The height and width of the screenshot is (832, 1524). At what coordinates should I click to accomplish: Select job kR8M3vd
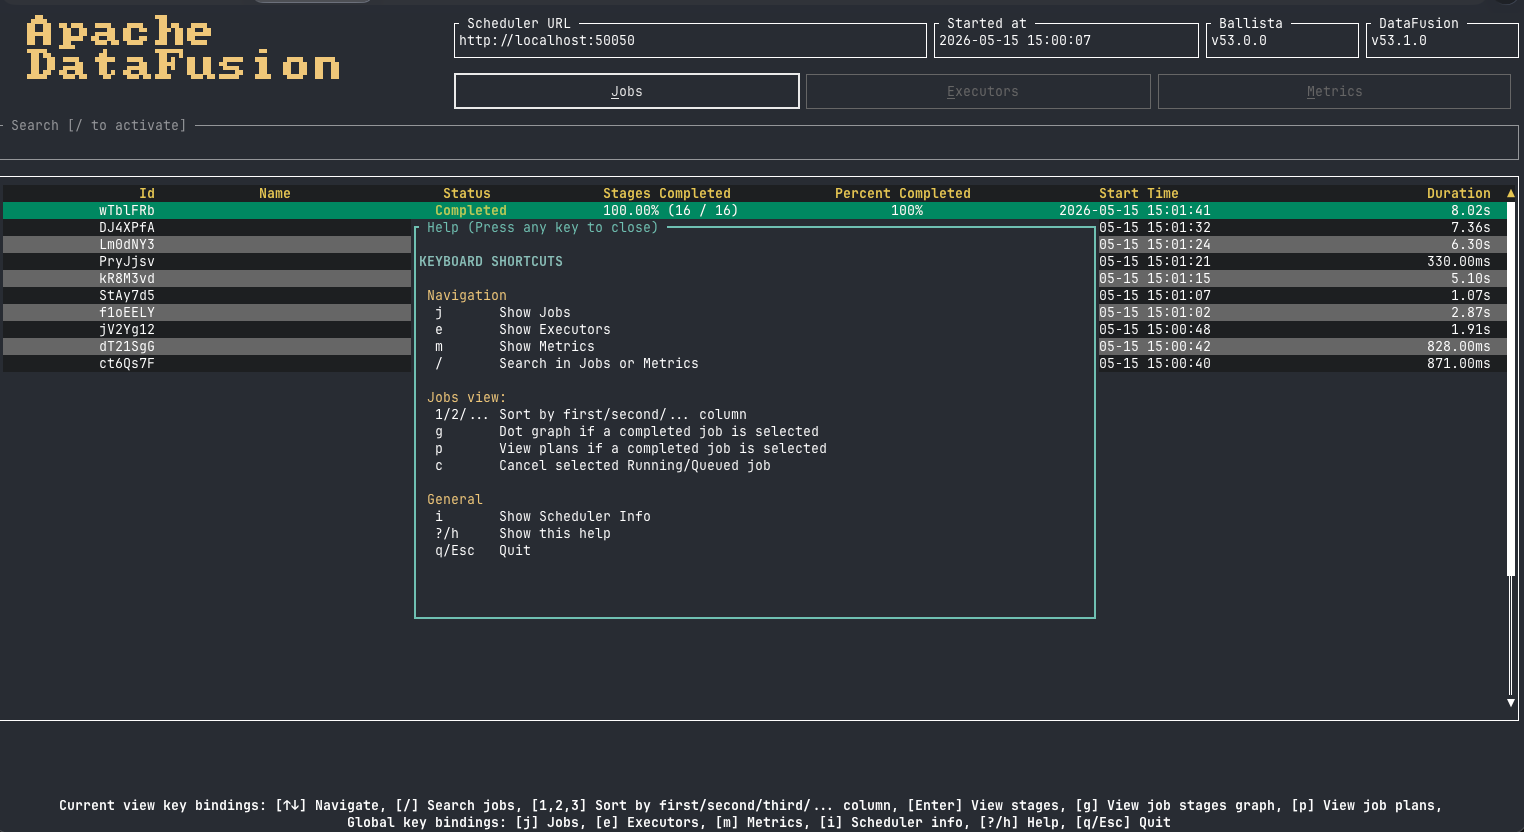(127, 278)
